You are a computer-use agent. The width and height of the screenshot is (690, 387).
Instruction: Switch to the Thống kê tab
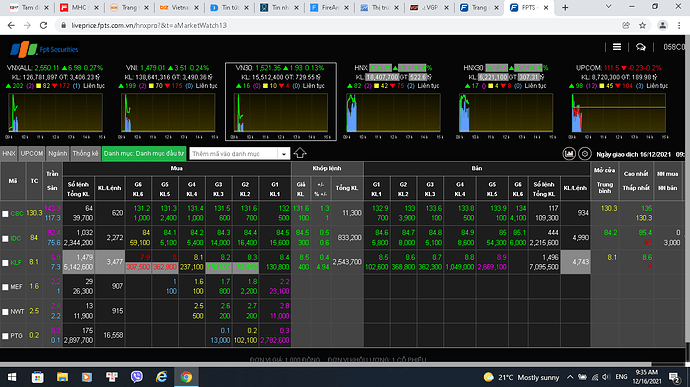click(x=85, y=153)
